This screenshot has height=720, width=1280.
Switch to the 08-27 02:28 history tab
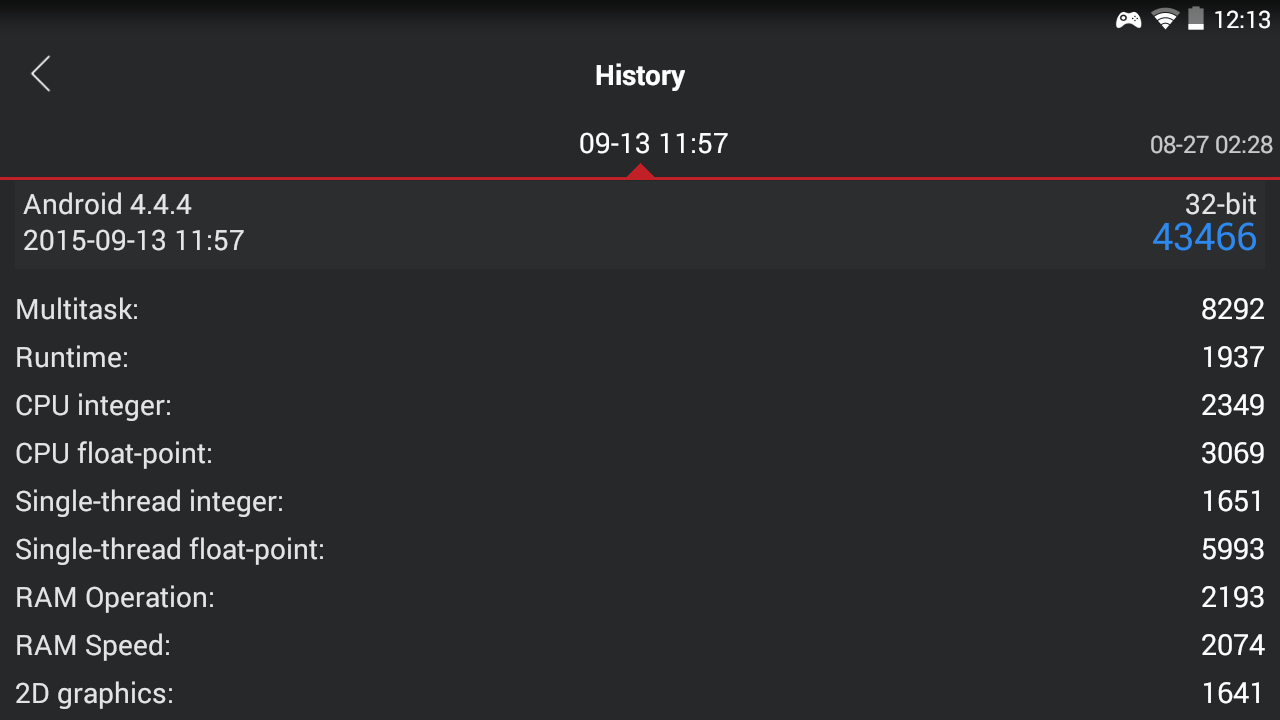[x=1211, y=145]
